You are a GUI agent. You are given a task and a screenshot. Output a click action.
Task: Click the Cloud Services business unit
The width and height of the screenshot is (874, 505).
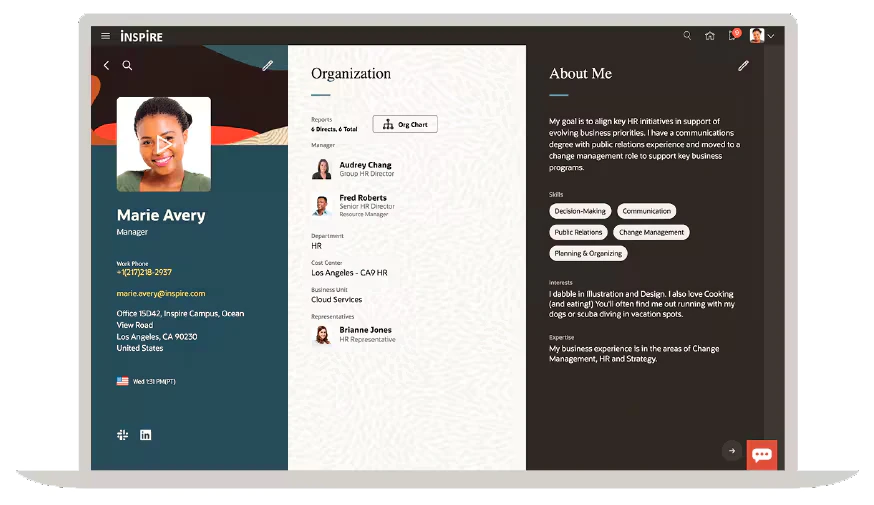337,299
